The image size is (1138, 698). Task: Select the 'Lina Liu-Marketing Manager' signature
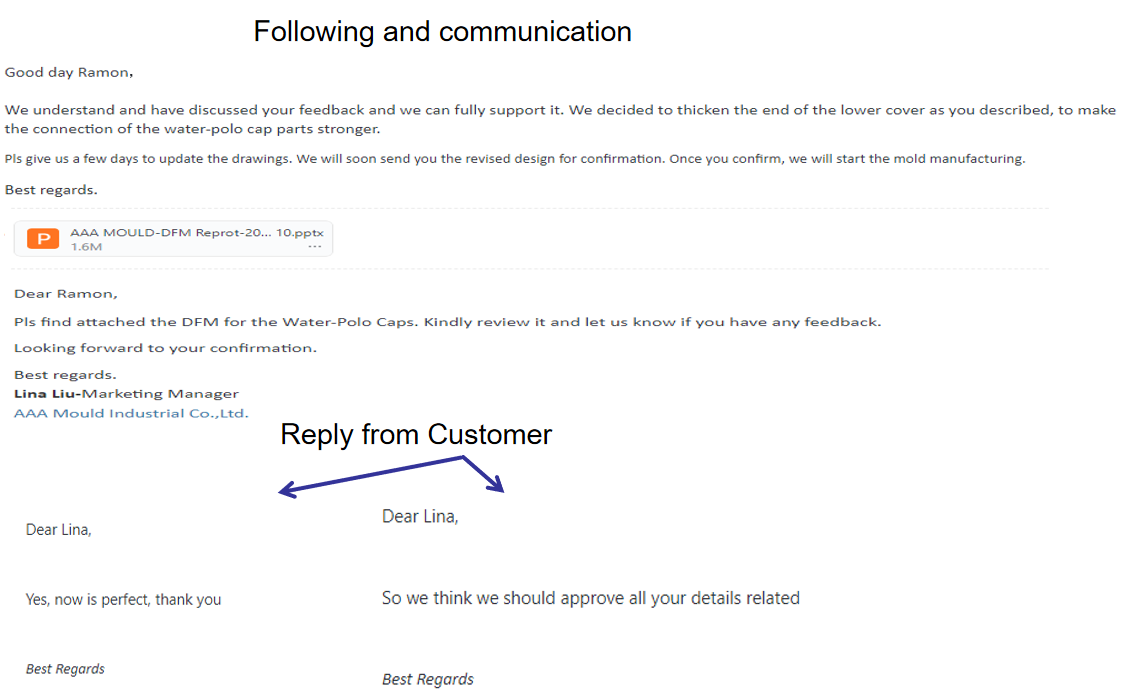pos(126,394)
